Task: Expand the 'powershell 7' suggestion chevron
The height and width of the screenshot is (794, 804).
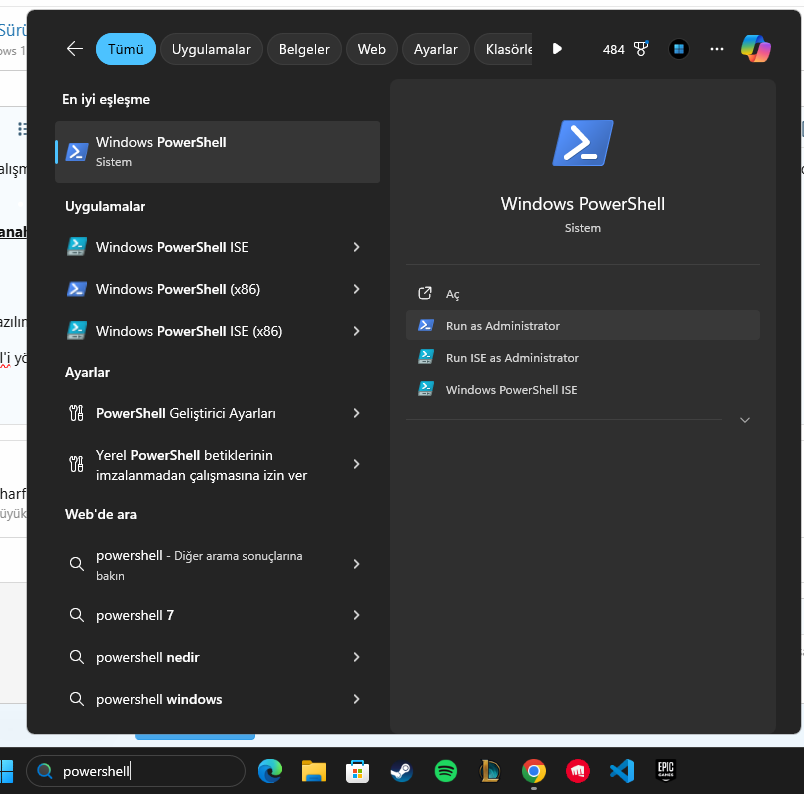Action: (356, 615)
